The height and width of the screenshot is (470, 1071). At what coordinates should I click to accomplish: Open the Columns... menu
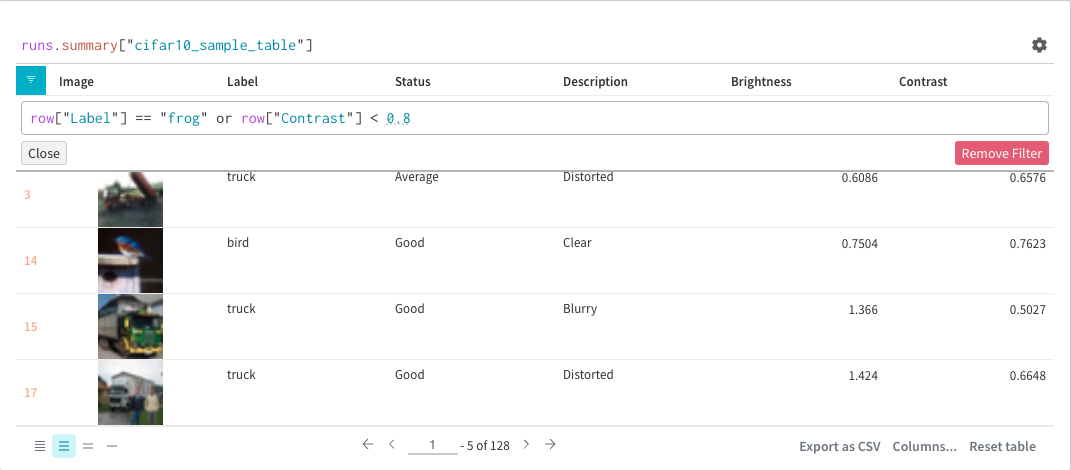click(x=924, y=446)
